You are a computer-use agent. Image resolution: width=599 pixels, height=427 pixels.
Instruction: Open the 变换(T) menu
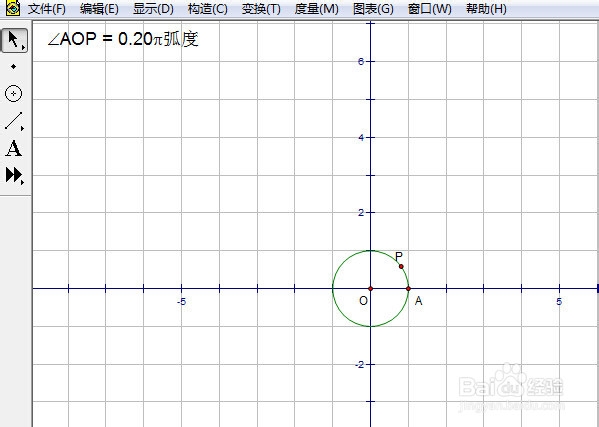pos(261,9)
